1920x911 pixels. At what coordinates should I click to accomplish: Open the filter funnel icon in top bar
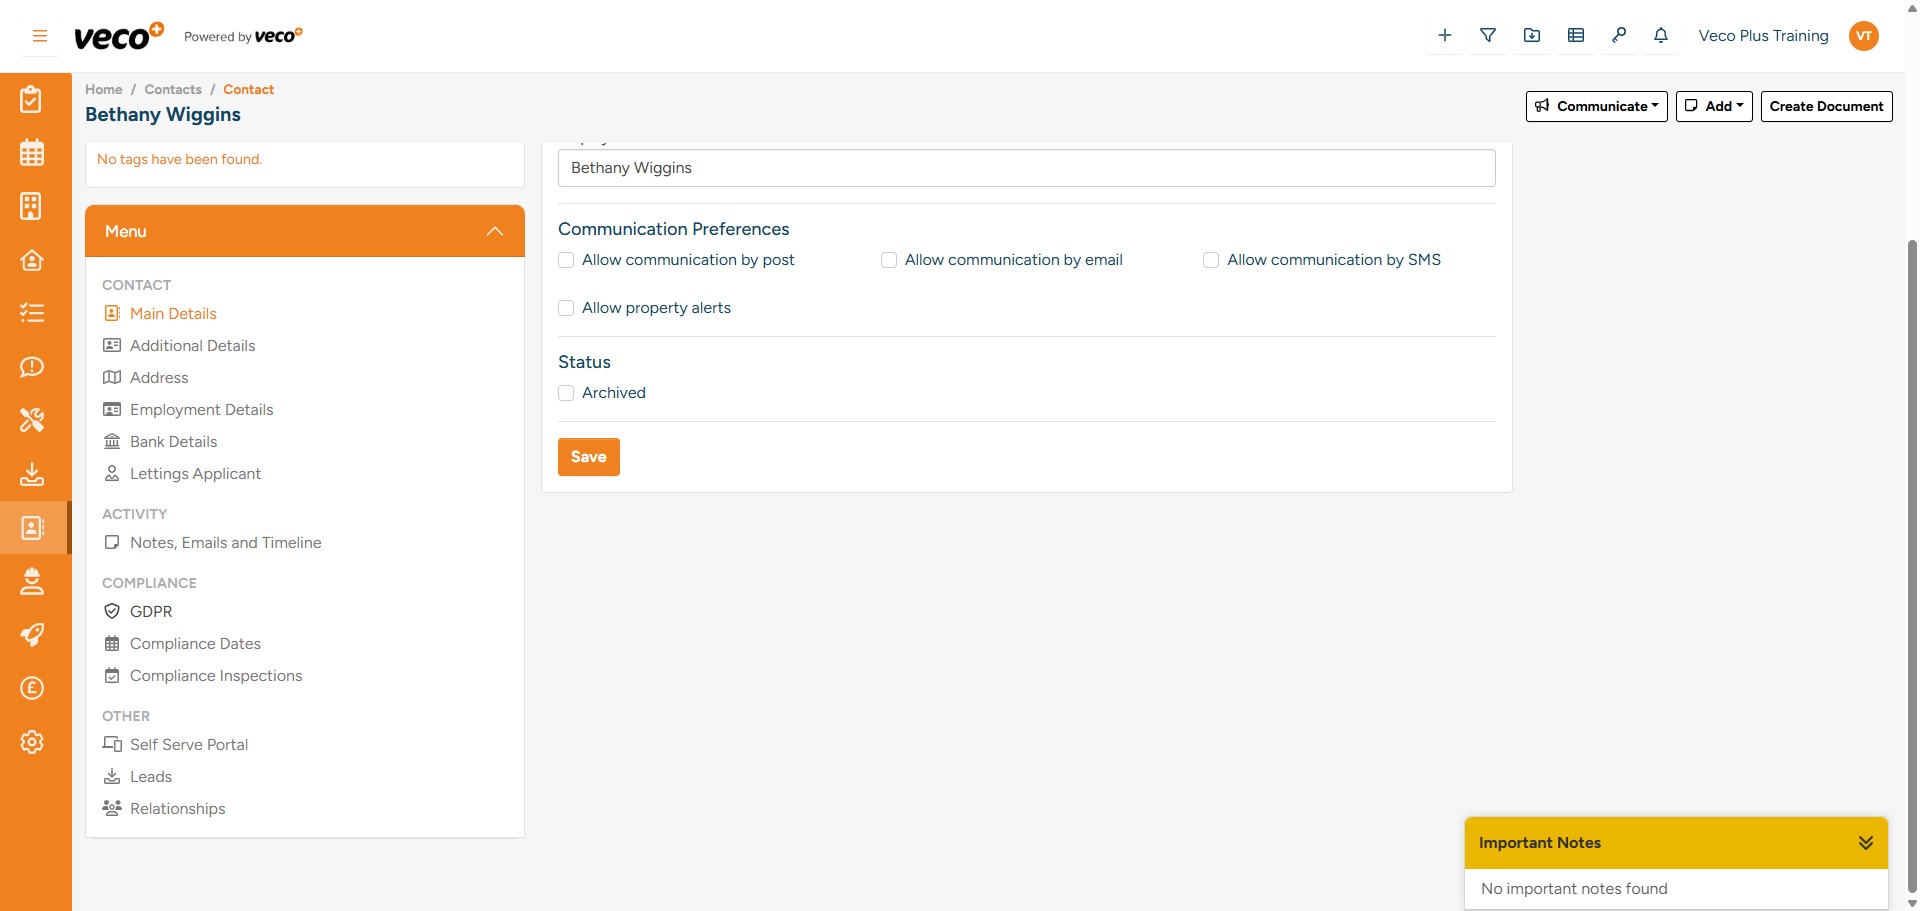coord(1488,35)
